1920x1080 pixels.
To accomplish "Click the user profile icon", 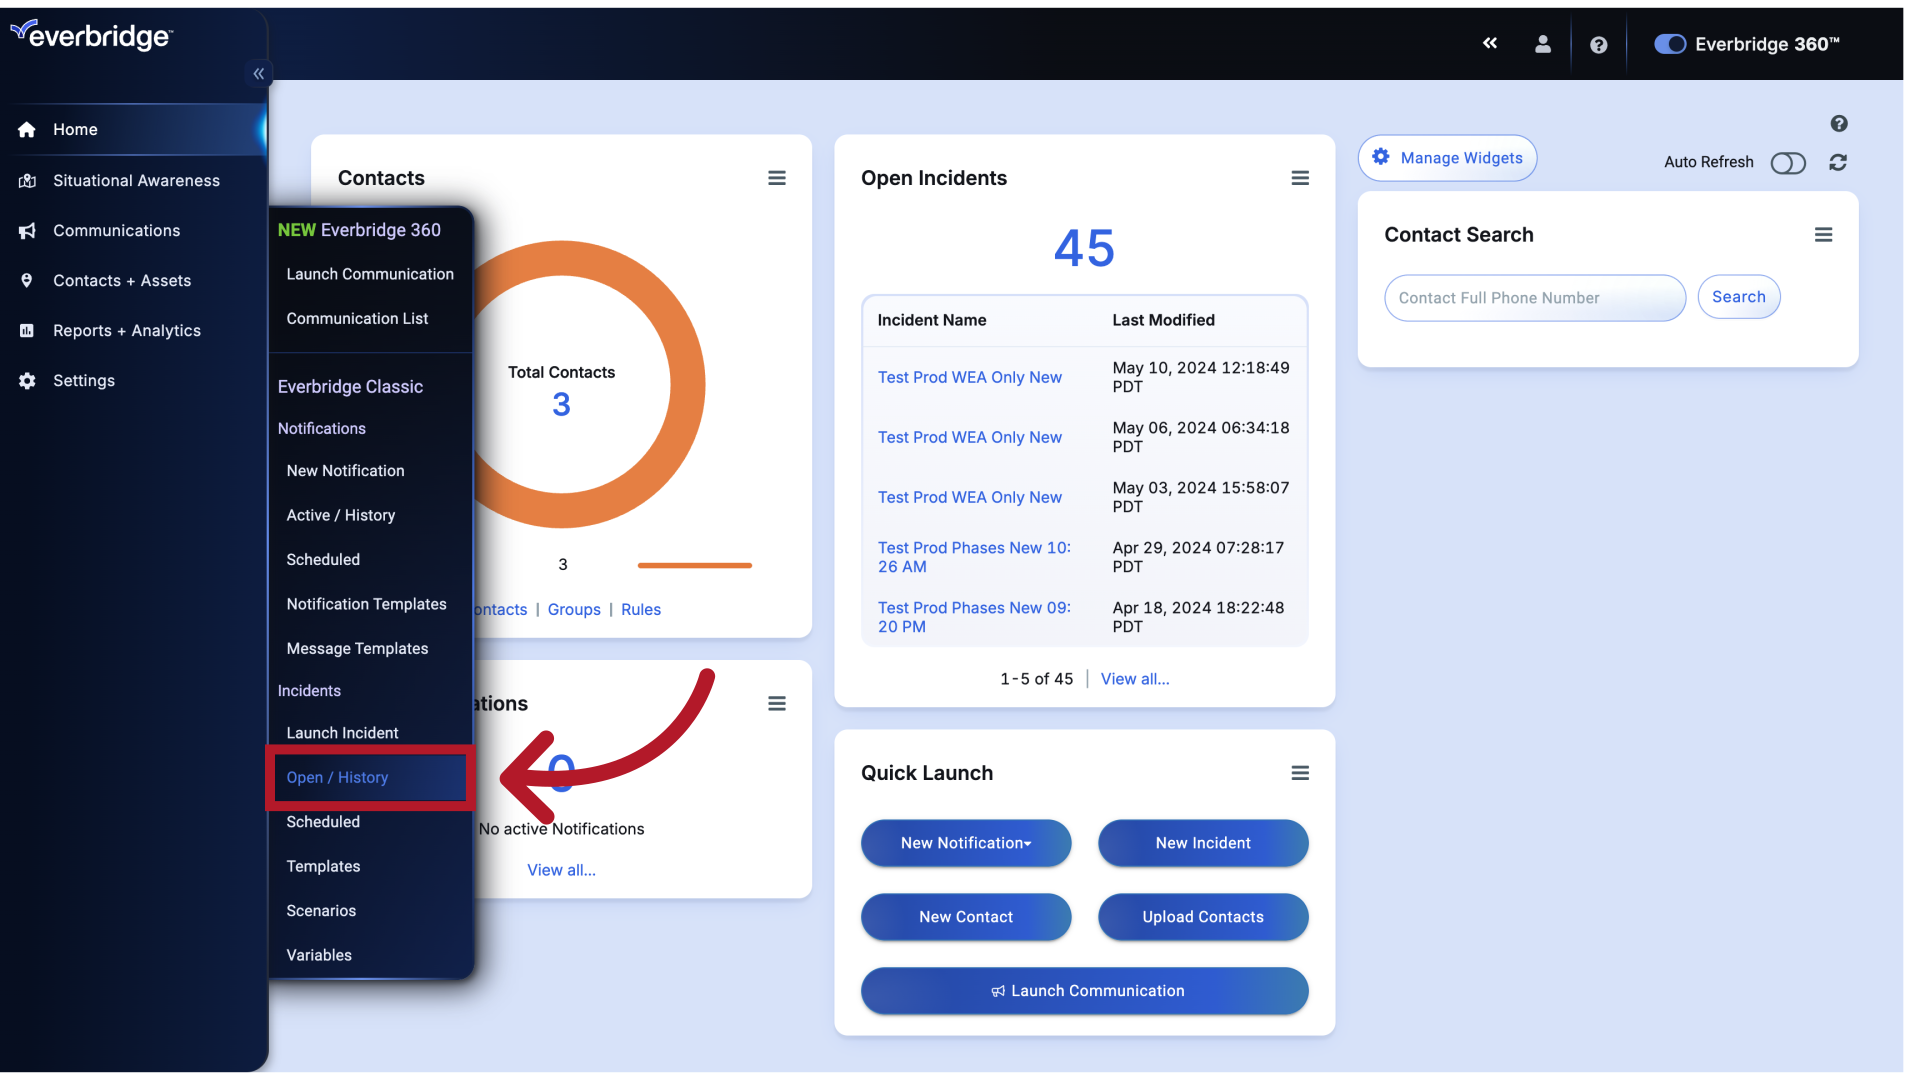I will (1543, 44).
